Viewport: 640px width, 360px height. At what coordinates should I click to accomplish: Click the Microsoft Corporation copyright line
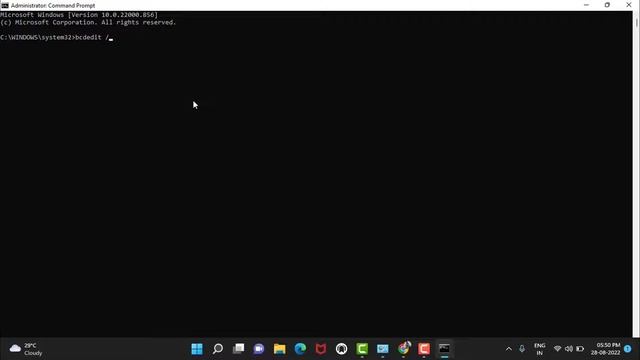pos(88,22)
